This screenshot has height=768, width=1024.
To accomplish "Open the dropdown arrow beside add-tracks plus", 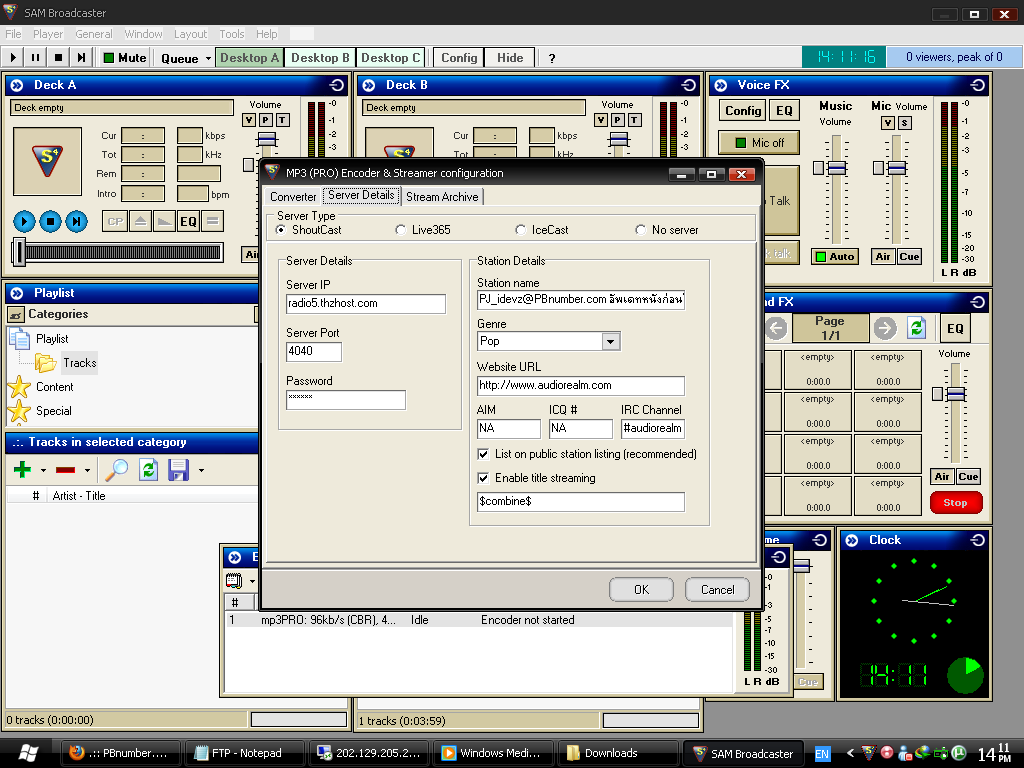I will tap(43, 470).
